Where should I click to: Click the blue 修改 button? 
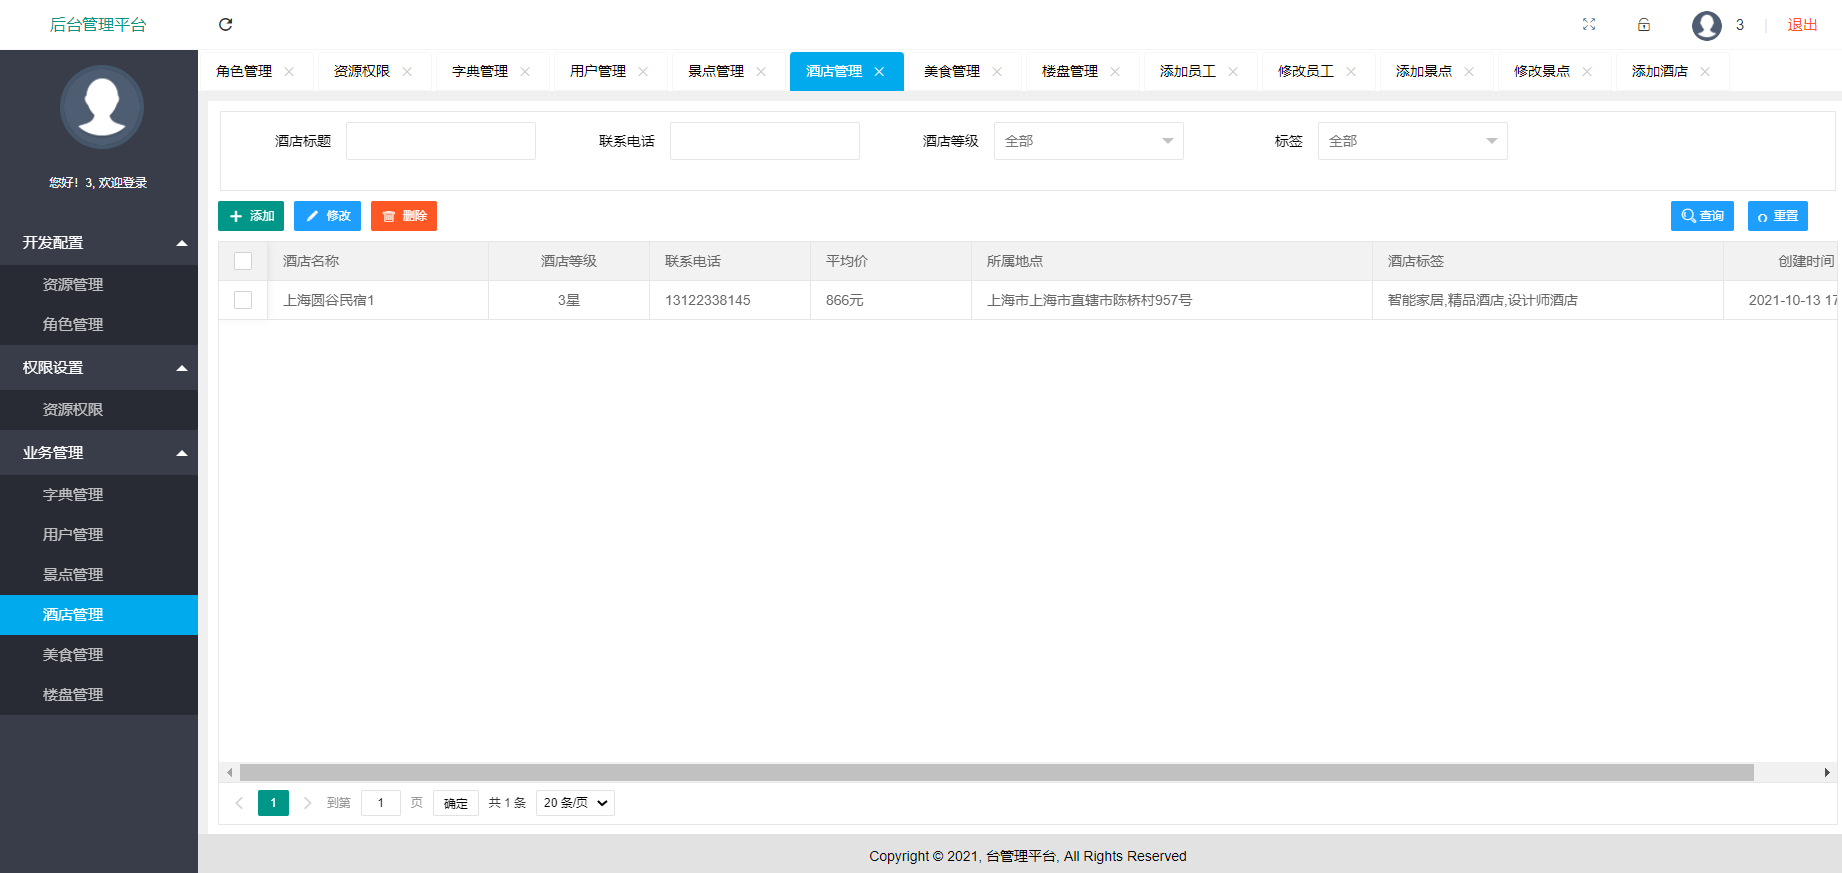coord(327,216)
